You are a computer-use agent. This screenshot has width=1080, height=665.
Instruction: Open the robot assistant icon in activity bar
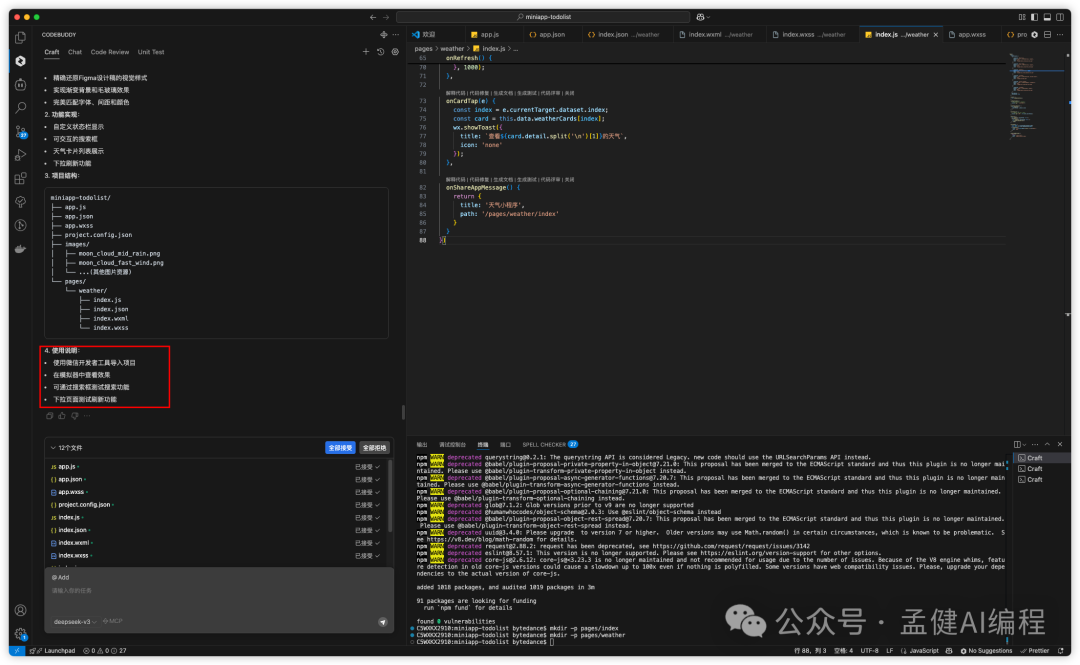21,84
